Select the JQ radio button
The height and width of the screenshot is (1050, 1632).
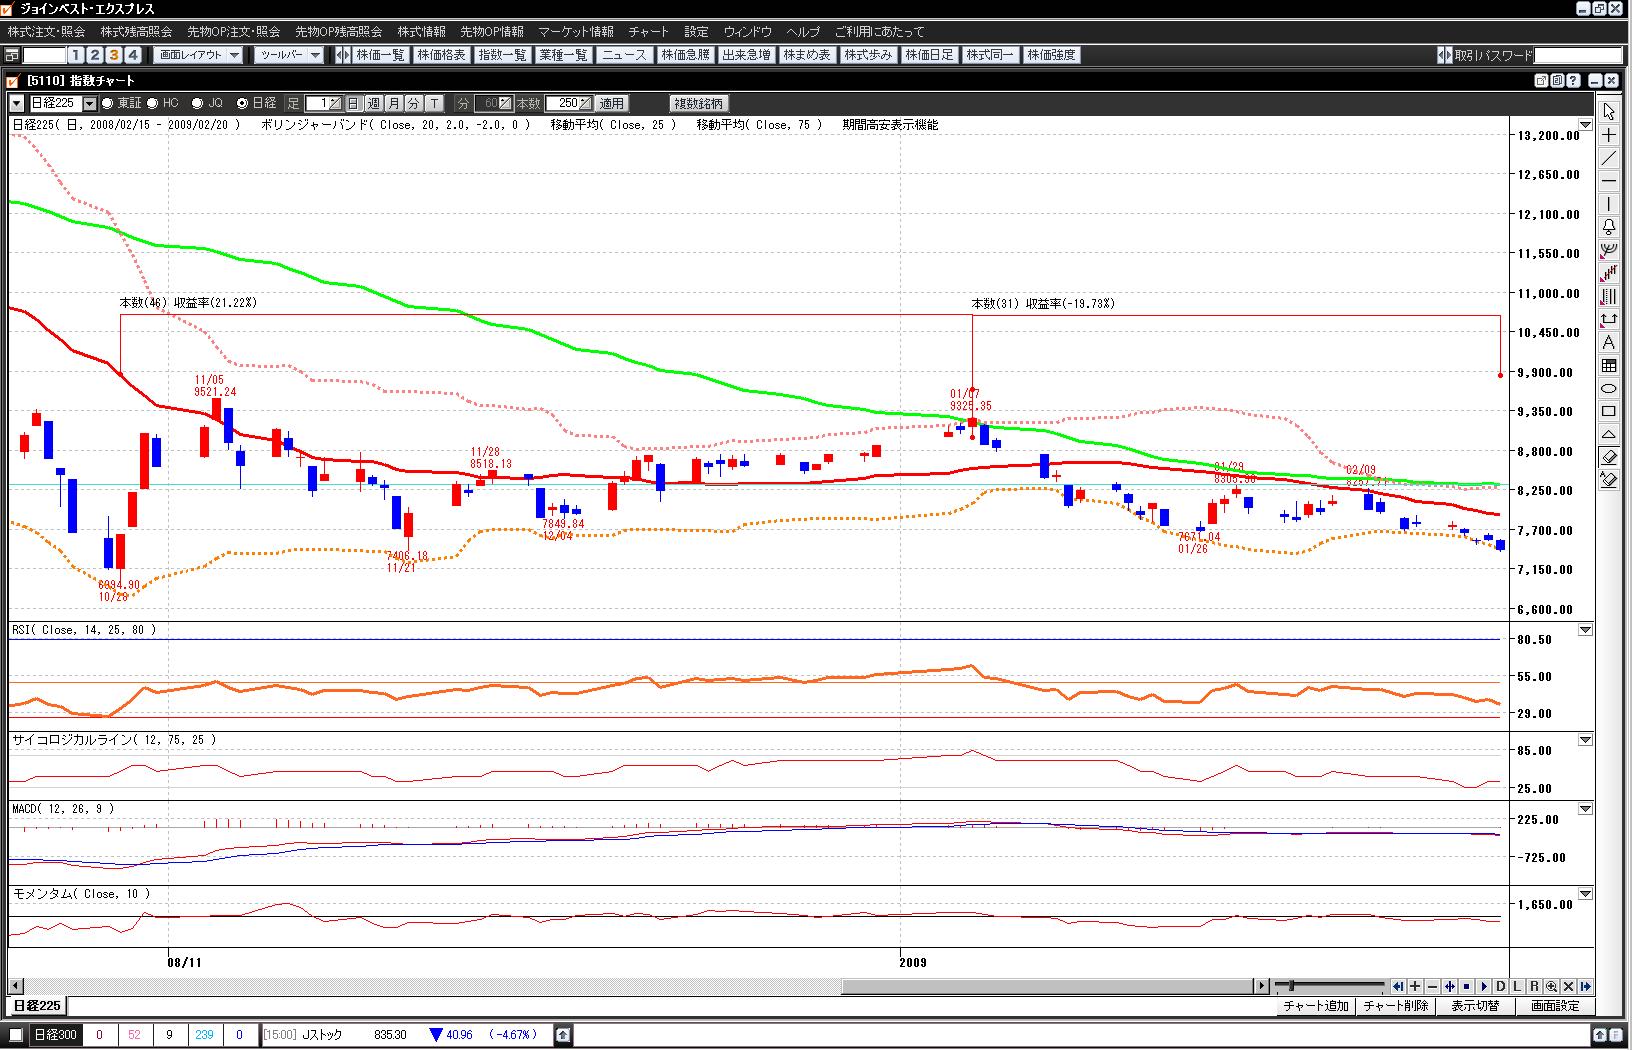coord(197,103)
